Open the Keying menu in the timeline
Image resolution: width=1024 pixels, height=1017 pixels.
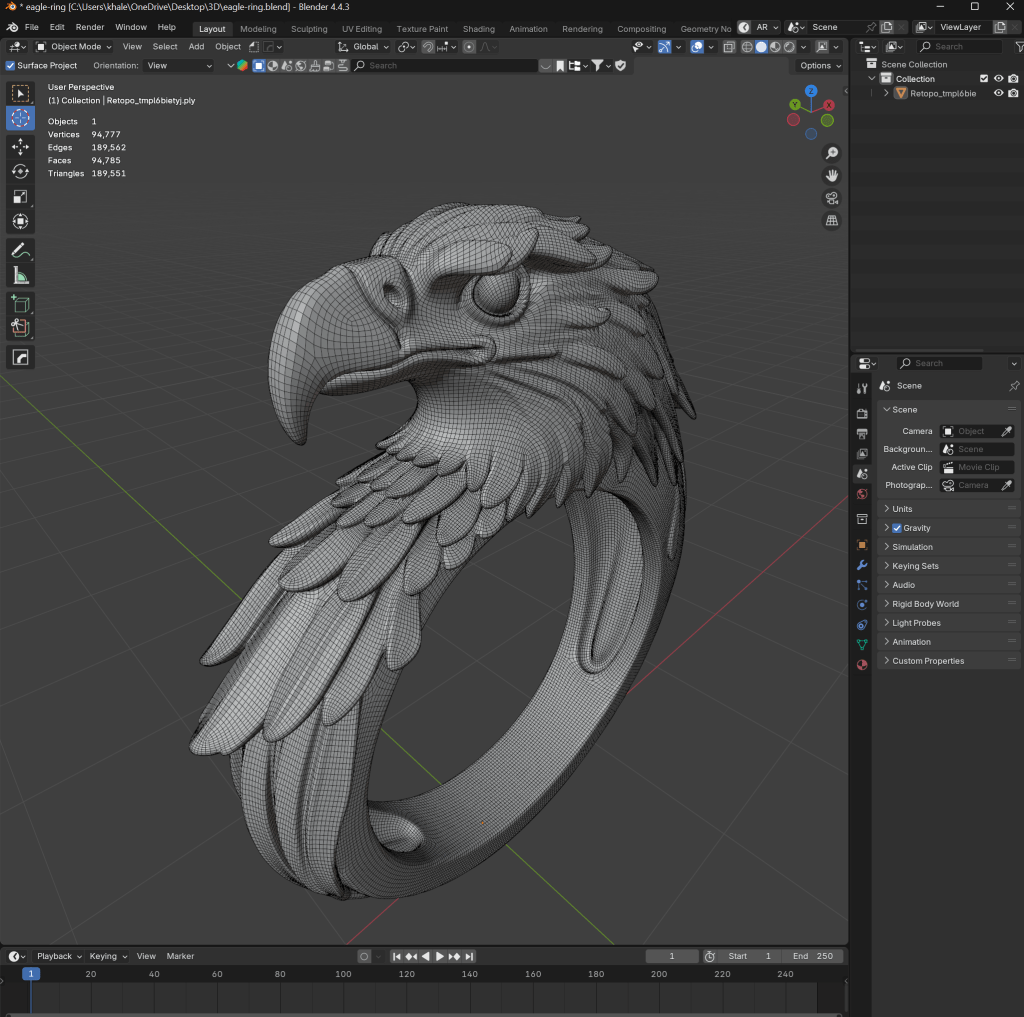point(106,956)
